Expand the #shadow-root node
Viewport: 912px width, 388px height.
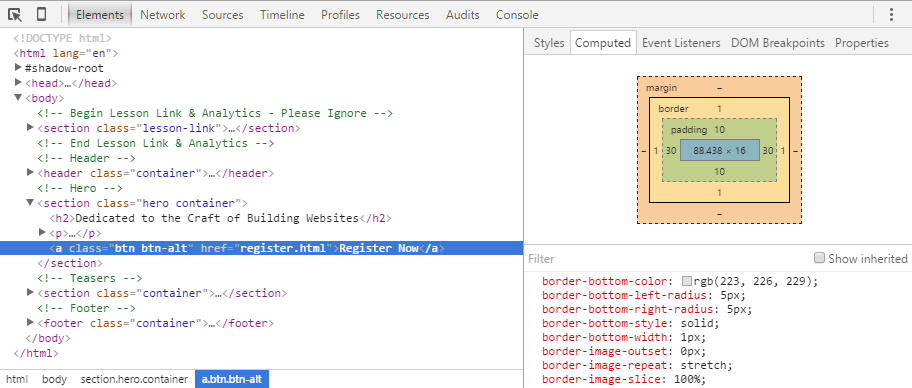[19, 68]
